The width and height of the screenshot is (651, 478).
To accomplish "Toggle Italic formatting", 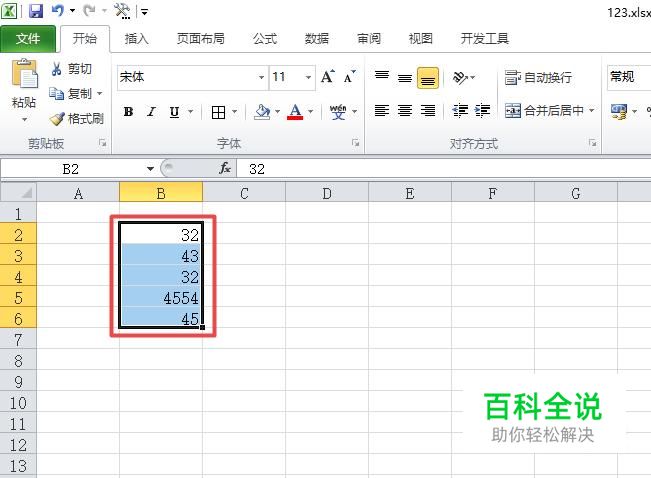I will pos(152,112).
